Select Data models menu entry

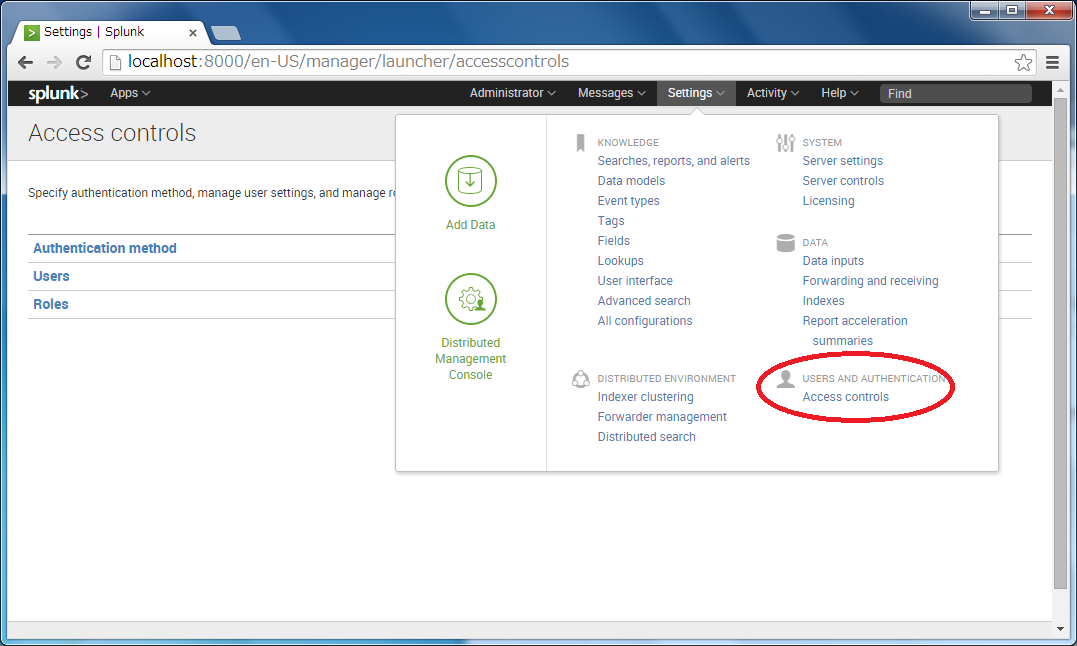point(631,181)
